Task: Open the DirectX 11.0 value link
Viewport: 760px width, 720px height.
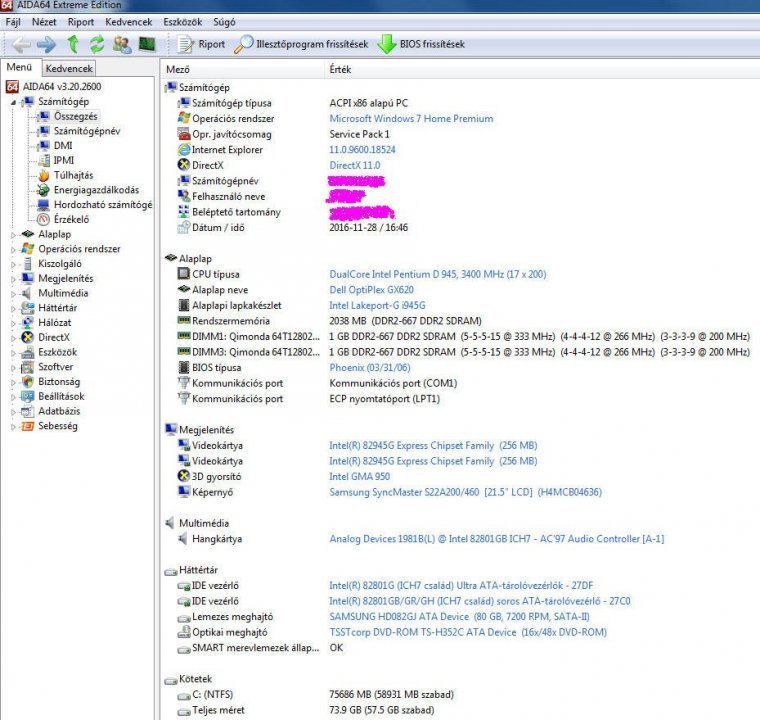Action: [354, 165]
